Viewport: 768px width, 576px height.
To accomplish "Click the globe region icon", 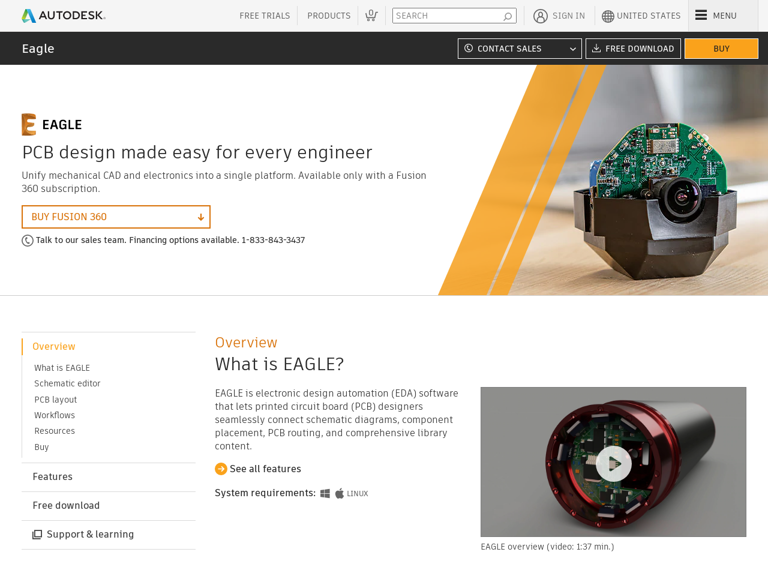I will tap(607, 16).
